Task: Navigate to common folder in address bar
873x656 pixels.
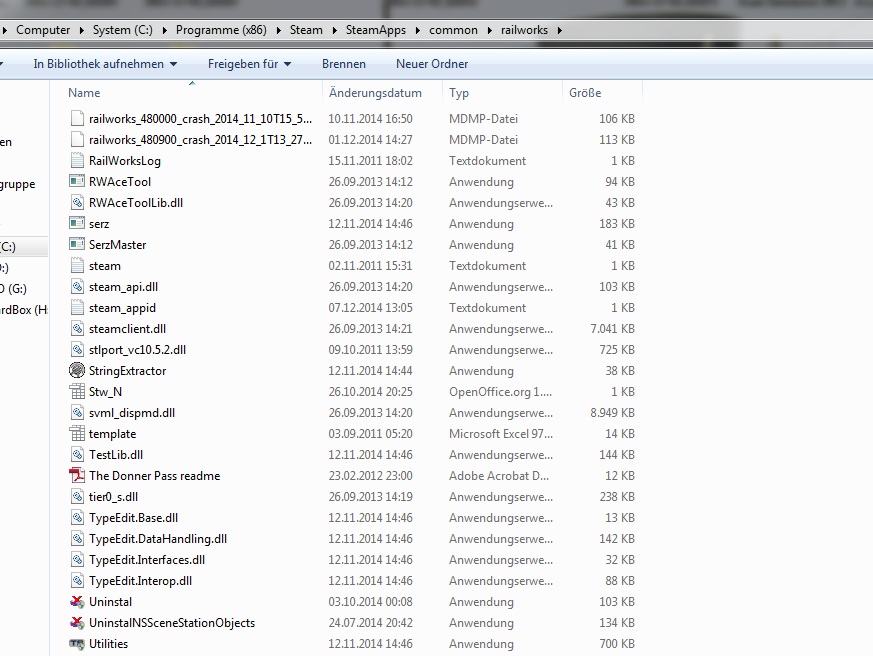Action: pyautogui.click(x=453, y=30)
